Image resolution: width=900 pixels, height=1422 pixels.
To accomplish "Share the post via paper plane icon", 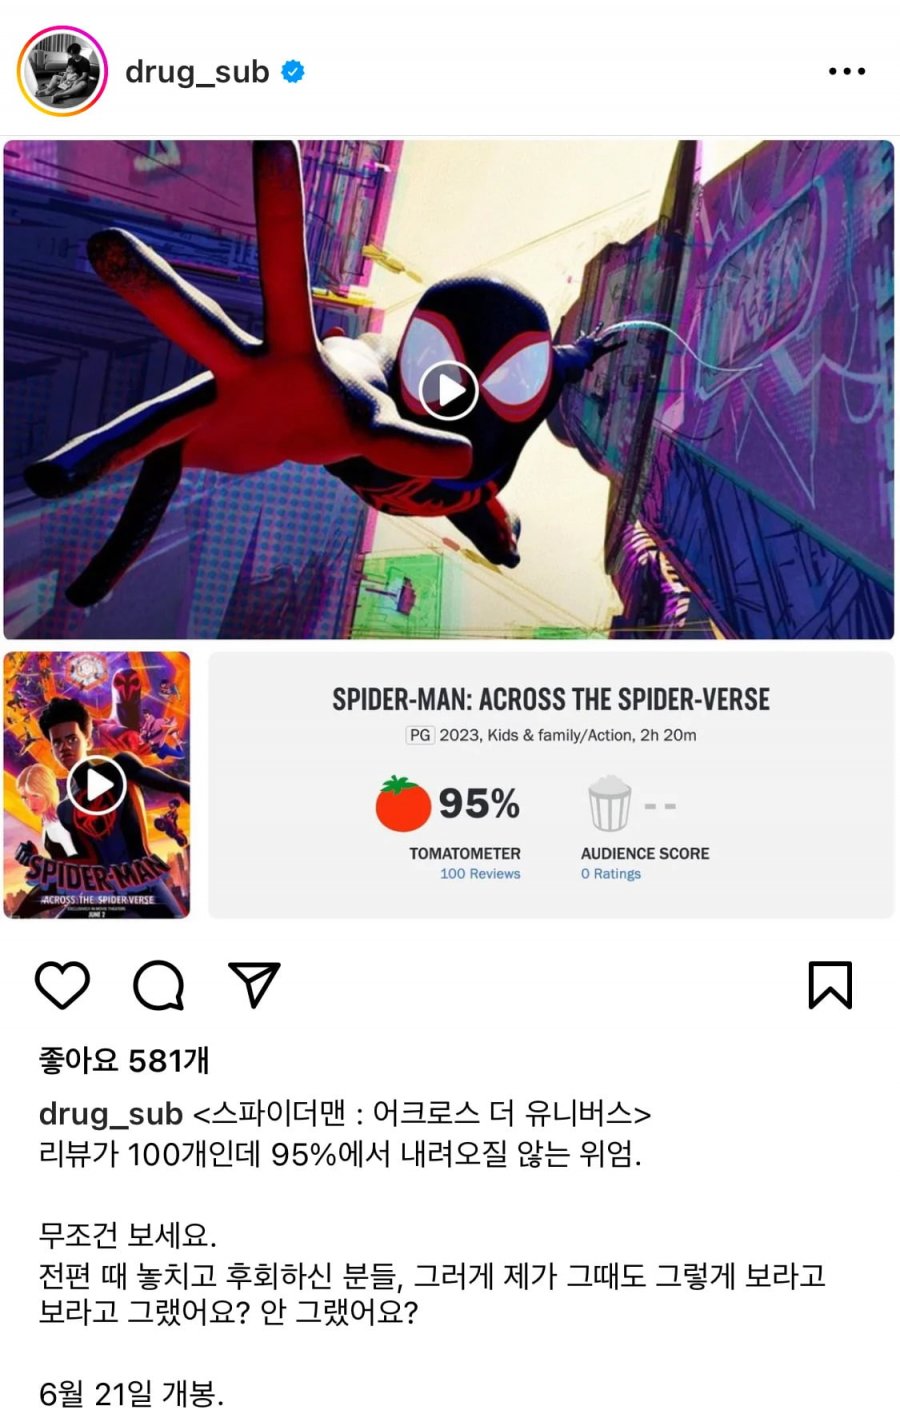I will coord(254,985).
